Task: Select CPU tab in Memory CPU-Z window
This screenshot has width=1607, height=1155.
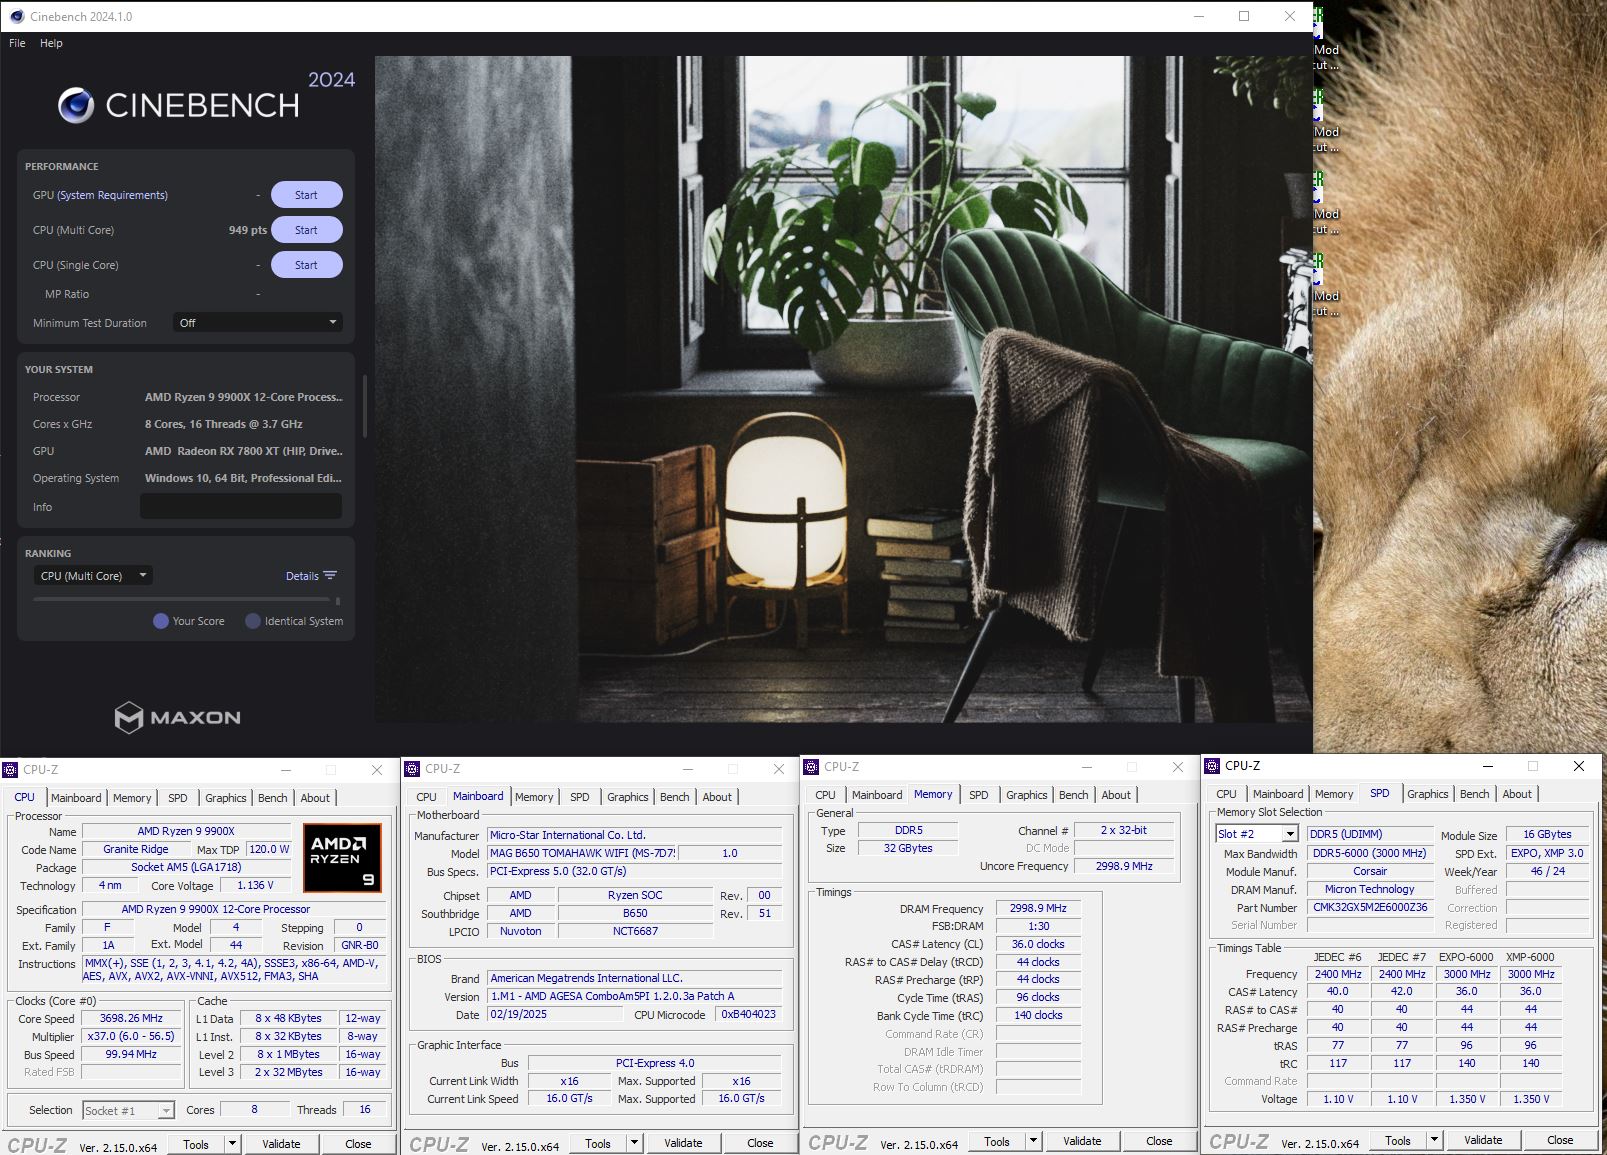Action: click(x=825, y=795)
